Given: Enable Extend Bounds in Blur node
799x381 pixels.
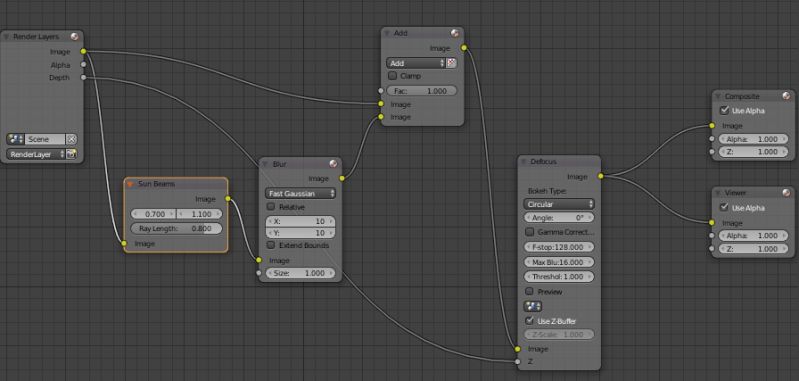Looking at the screenshot, I should (x=271, y=245).
